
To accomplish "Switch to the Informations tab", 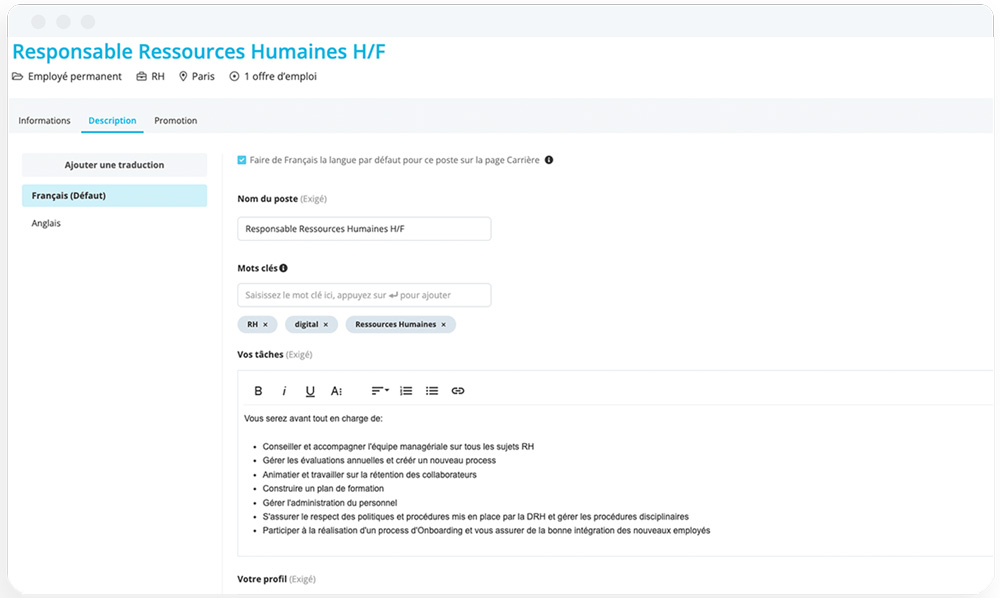I will [44, 121].
